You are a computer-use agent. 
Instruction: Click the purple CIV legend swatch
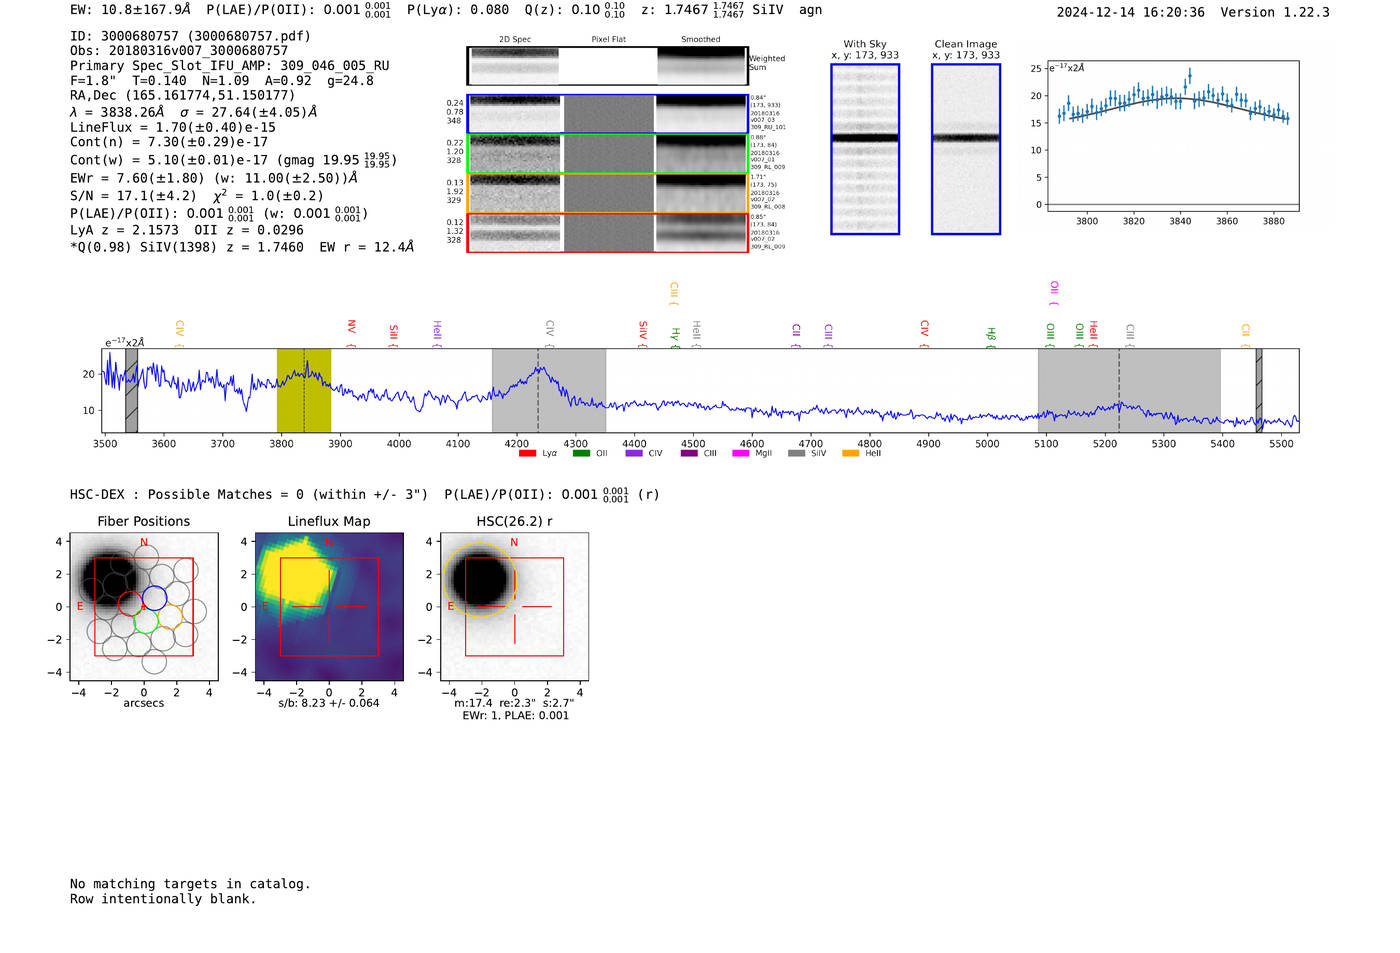point(634,454)
